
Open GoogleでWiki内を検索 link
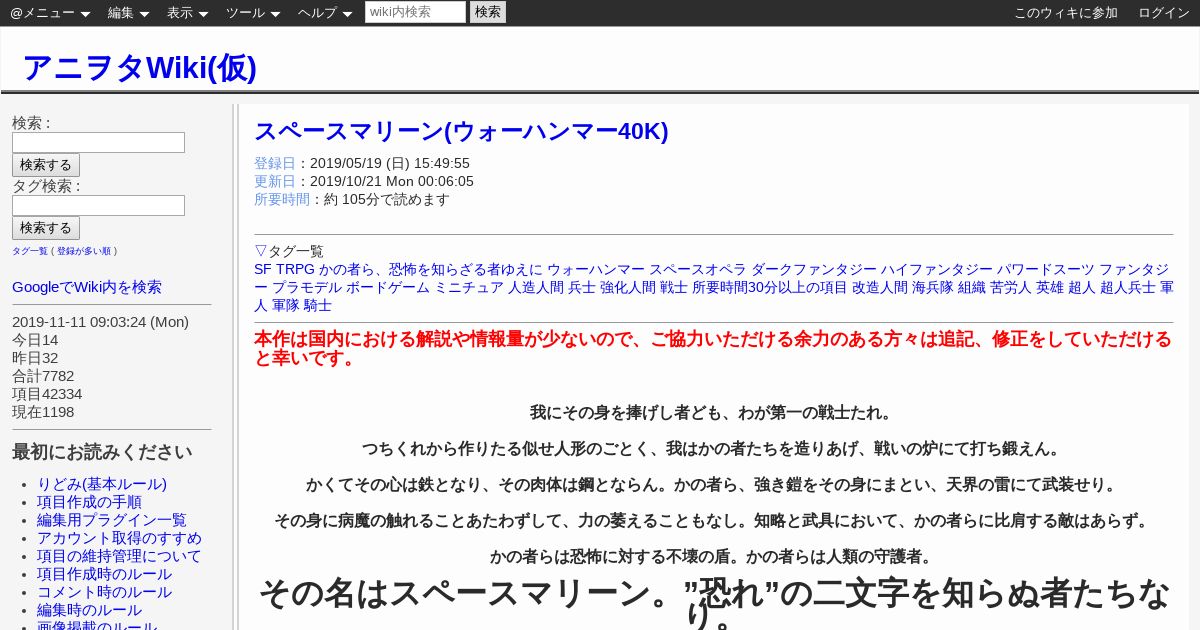tap(87, 287)
